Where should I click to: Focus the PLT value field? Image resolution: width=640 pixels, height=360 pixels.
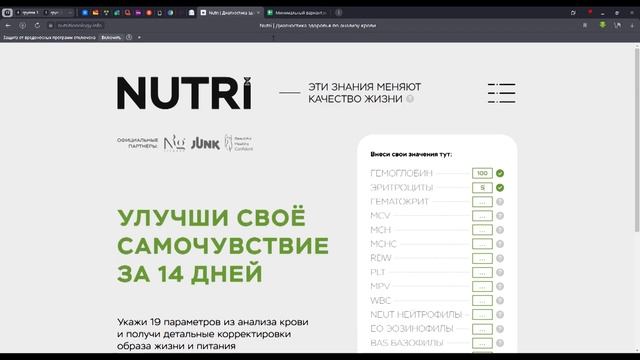click(x=482, y=272)
